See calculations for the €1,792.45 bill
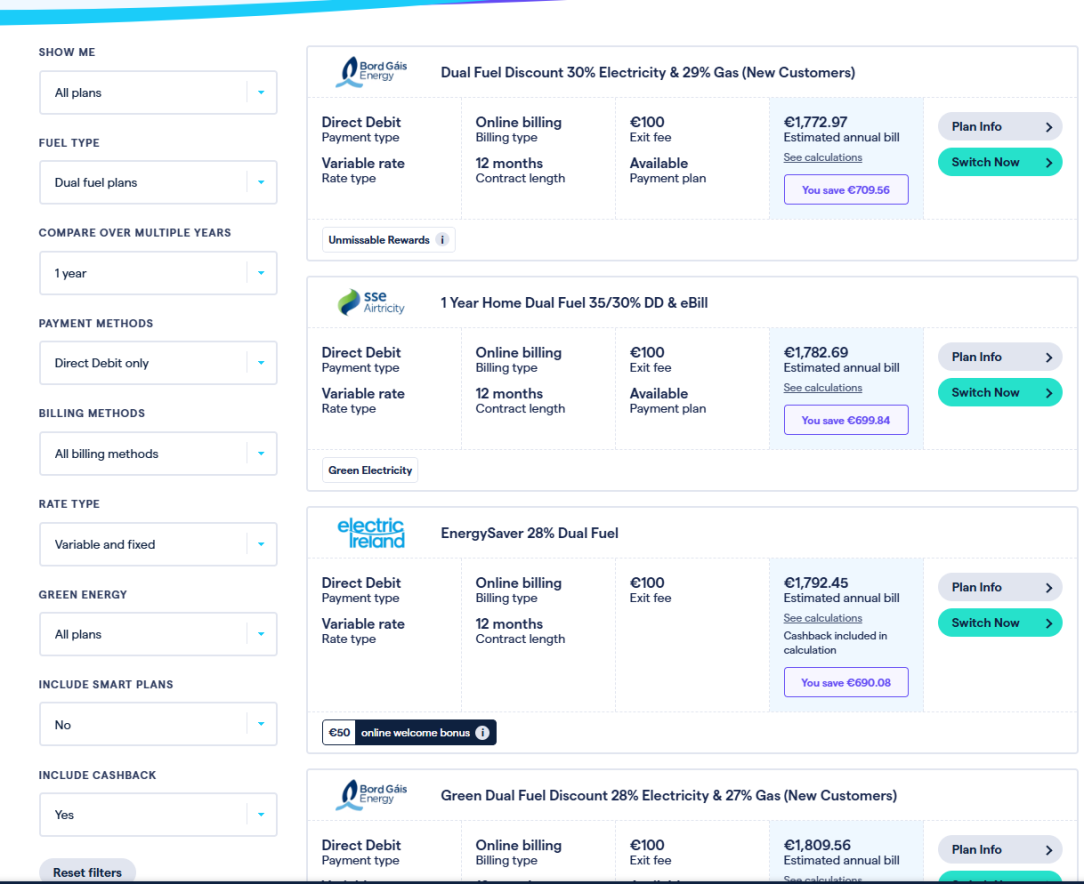The height and width of the screenshot is (884, 1084). pyautogui.click(x=823, y=618)
